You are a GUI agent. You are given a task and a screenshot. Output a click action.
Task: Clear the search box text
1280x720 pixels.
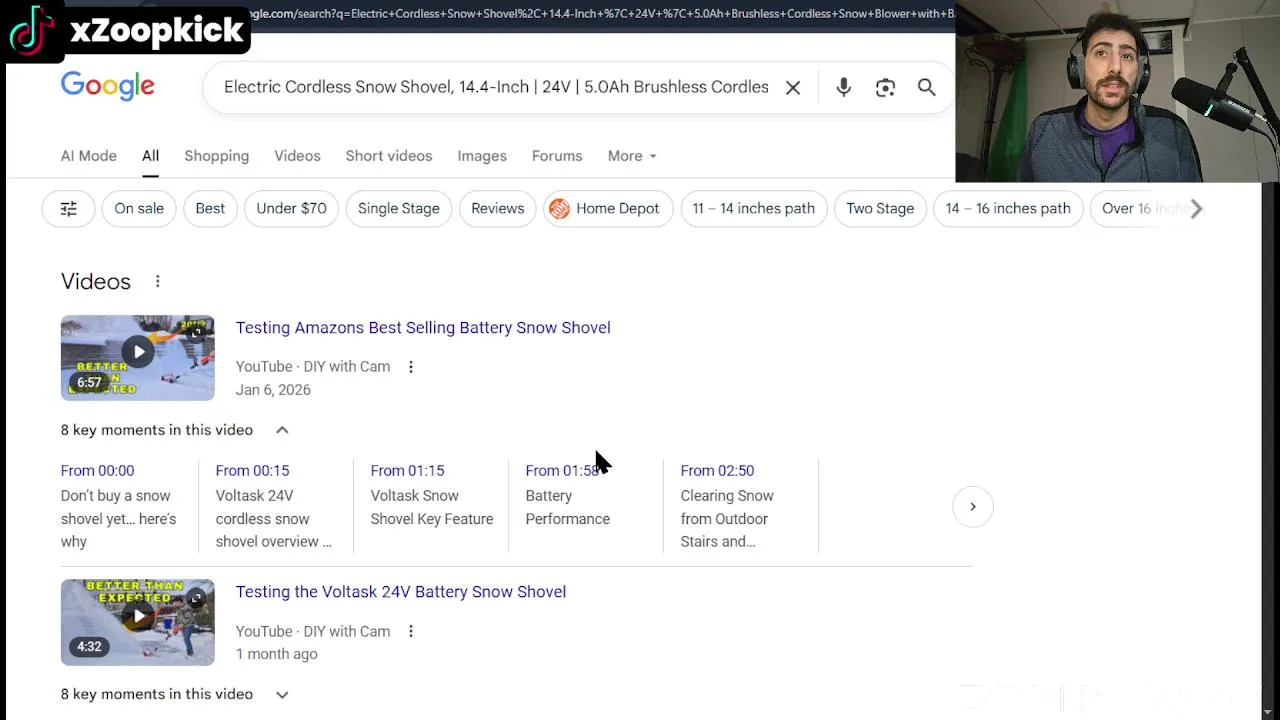(x=793, y=87)
